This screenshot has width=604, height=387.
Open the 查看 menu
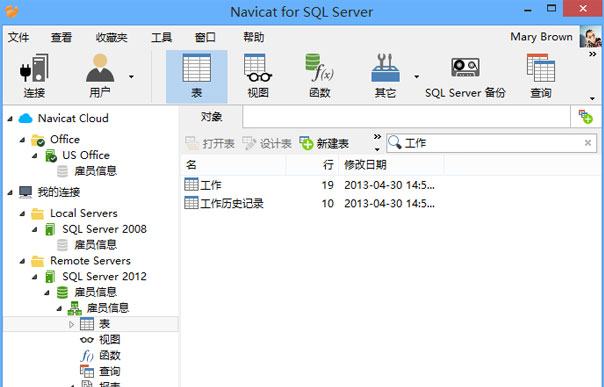point(61,37)
